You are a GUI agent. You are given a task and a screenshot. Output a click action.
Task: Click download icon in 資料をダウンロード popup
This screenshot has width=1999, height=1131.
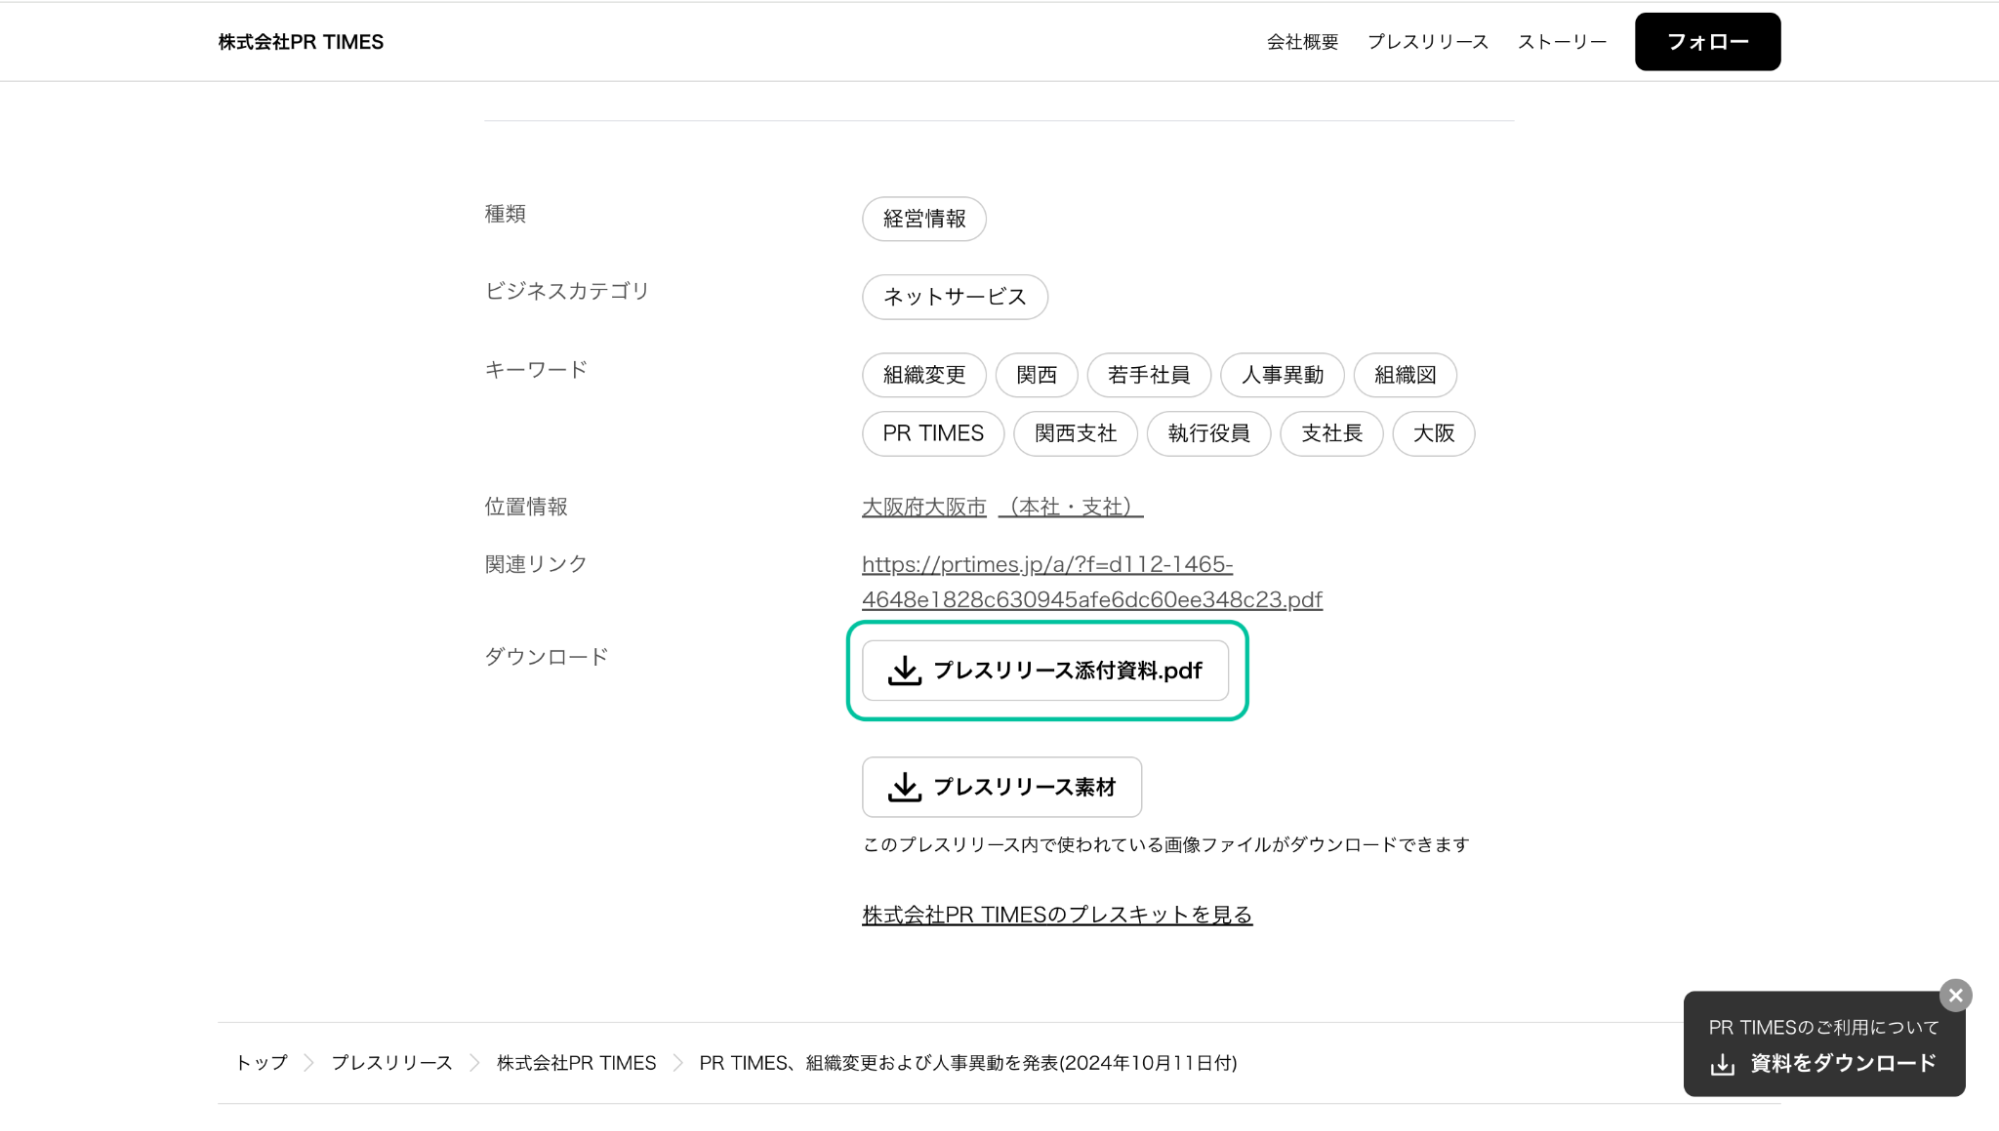tap(1722, 1064)
